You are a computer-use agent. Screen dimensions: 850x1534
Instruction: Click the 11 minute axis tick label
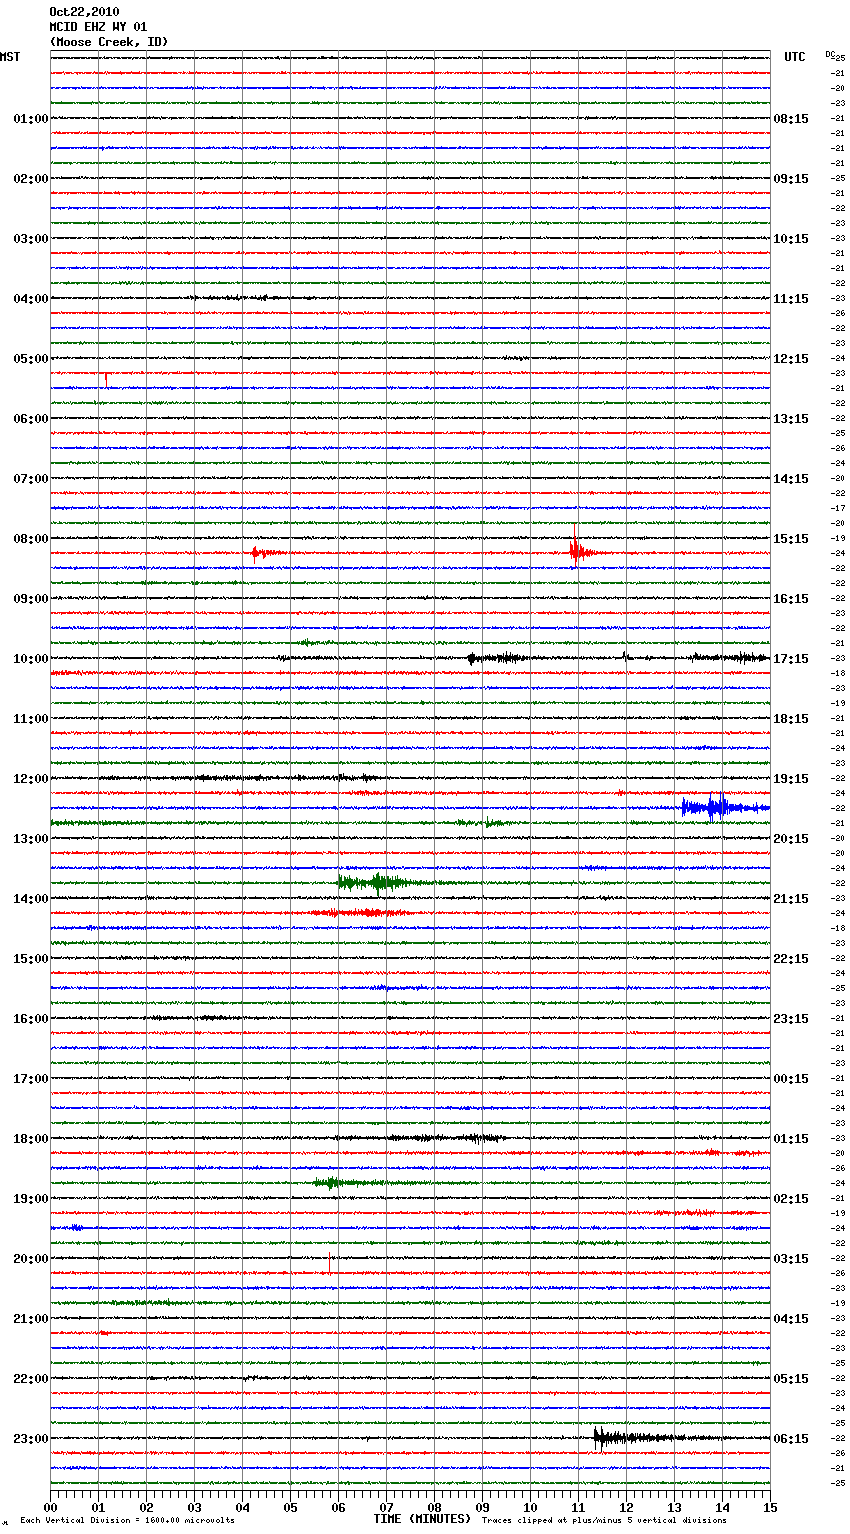pos(578,1507)
